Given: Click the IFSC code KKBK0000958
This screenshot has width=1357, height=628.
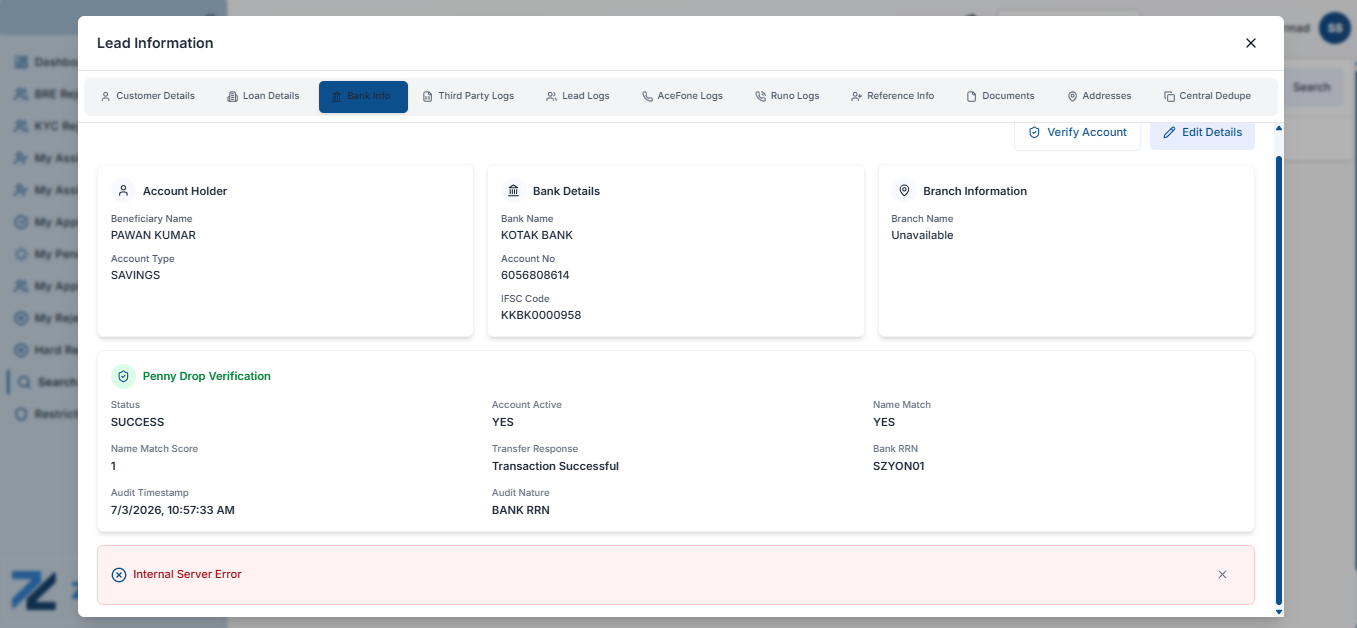Looking at the screenshot, I should pos(541,315).
